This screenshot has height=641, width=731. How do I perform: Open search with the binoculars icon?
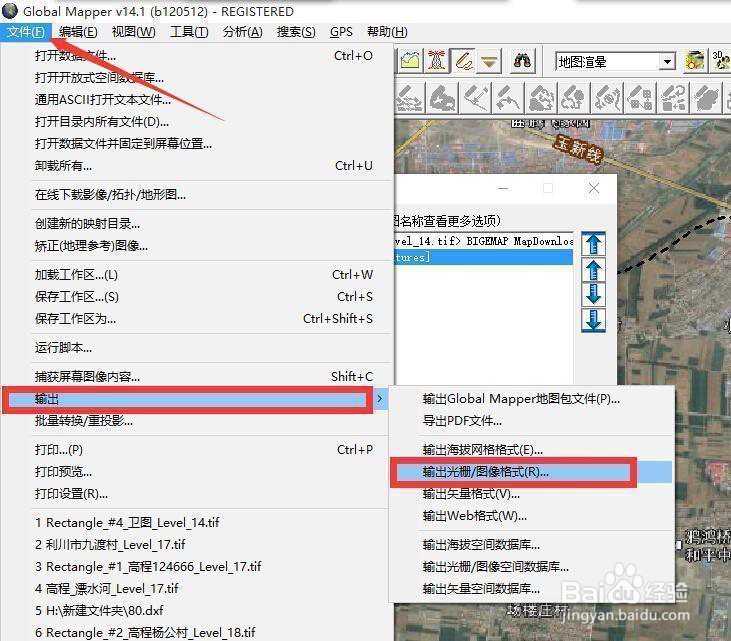point(523,61)
